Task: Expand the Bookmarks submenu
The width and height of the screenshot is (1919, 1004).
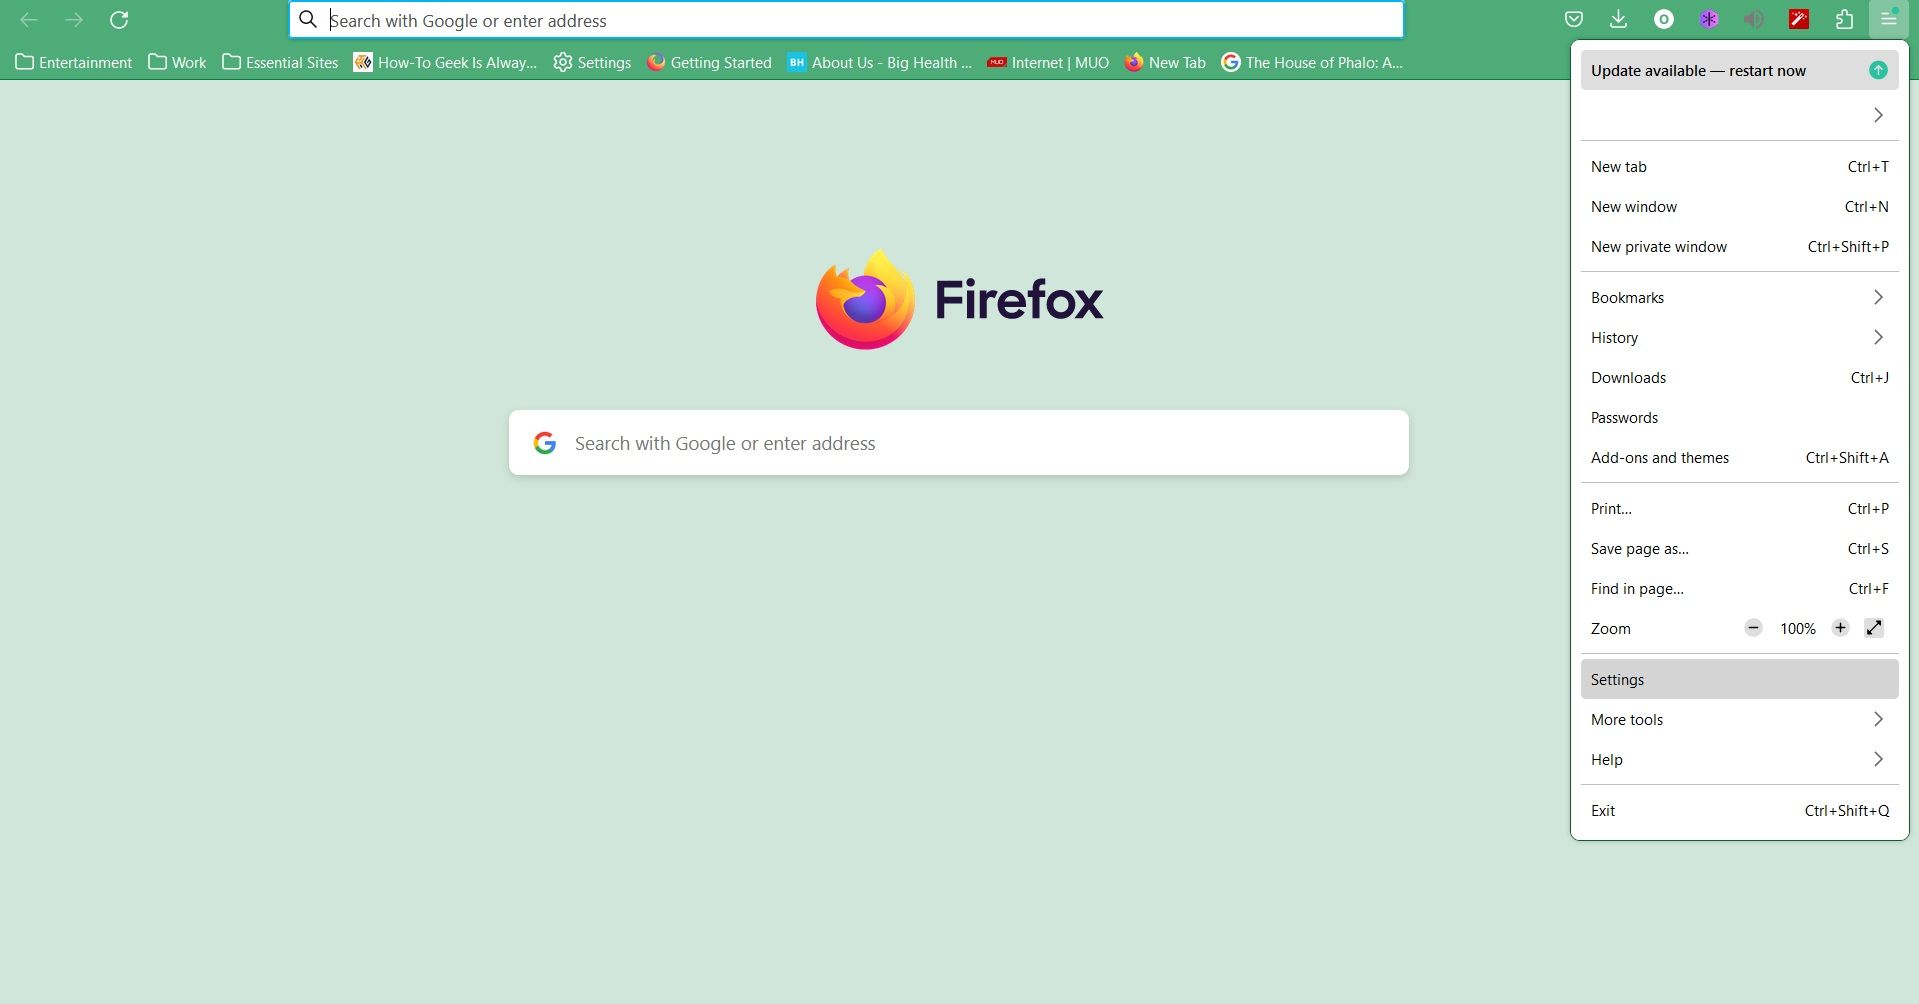Action: 1739,297
